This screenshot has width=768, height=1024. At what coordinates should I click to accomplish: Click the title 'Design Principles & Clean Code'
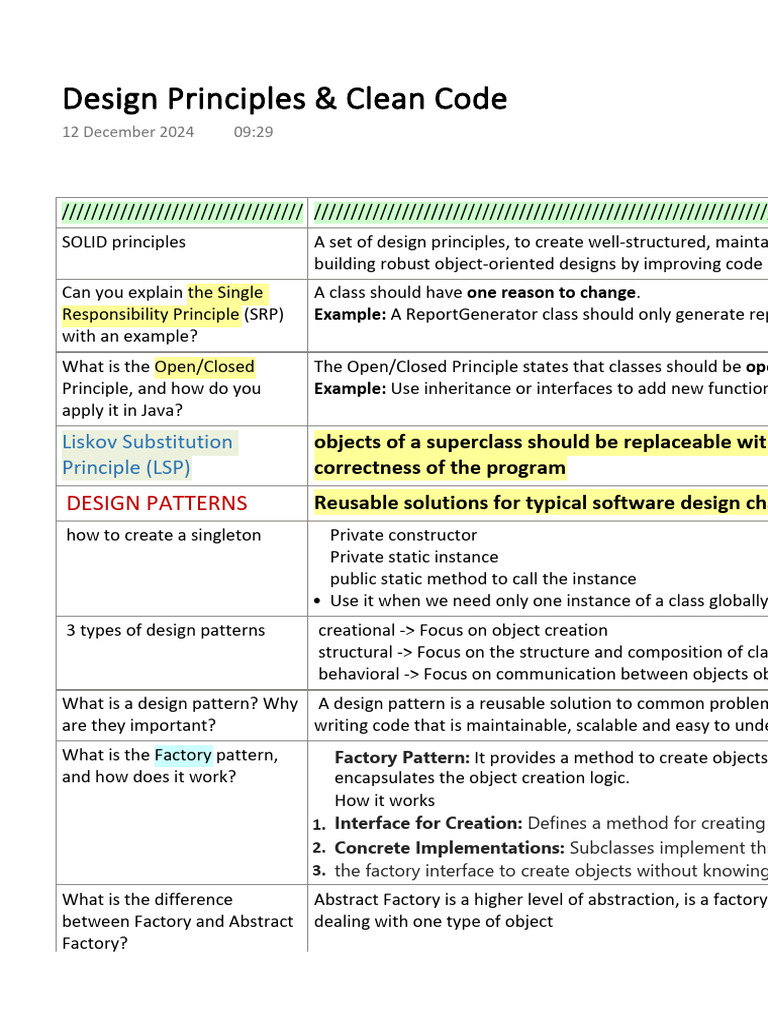284,99
